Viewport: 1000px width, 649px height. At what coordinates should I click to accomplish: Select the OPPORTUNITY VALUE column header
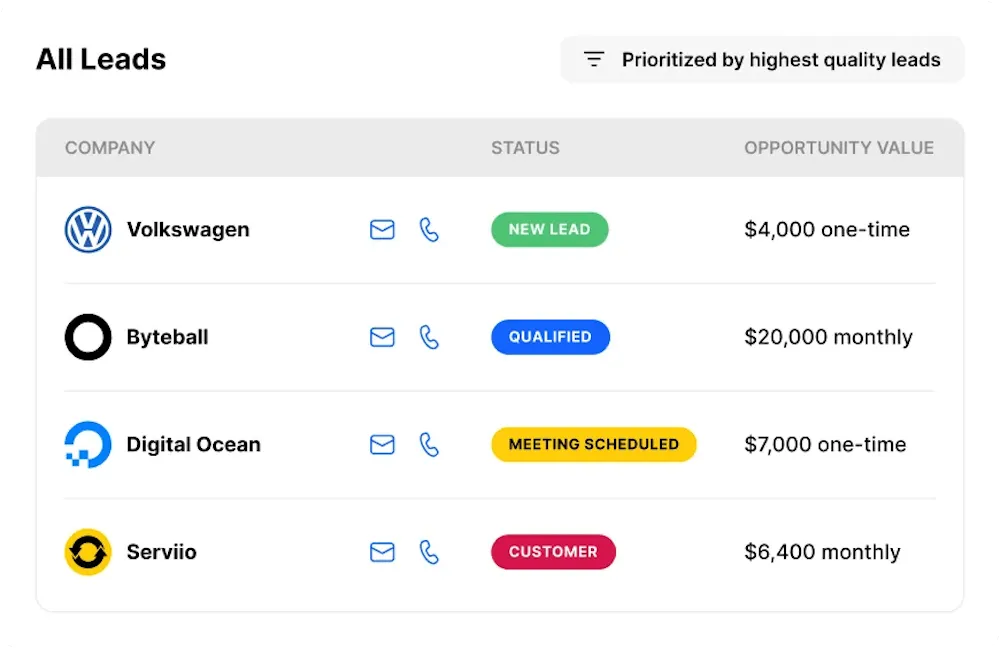tap(839, 147)
